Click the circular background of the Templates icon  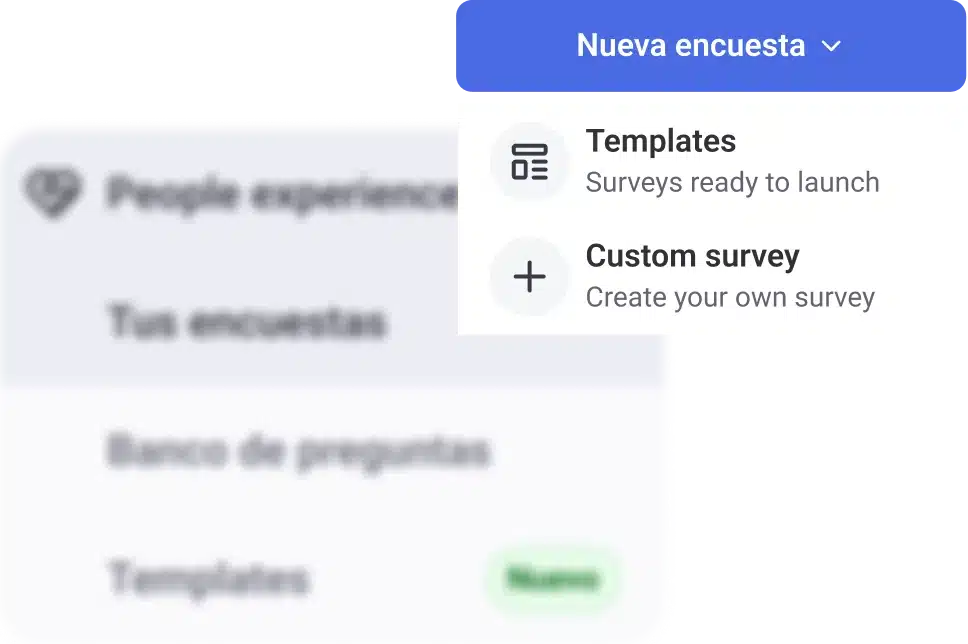[x=529, y=162]
